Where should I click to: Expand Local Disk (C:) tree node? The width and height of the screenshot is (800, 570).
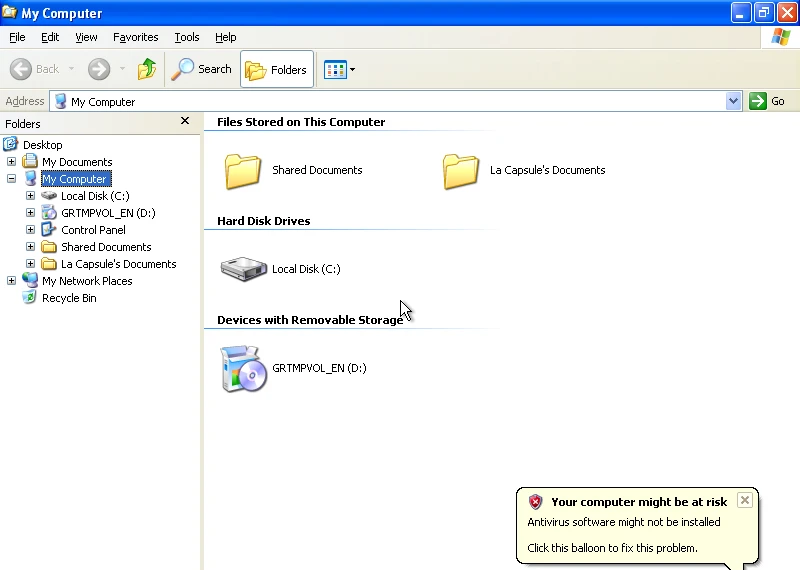pos(30,195)
